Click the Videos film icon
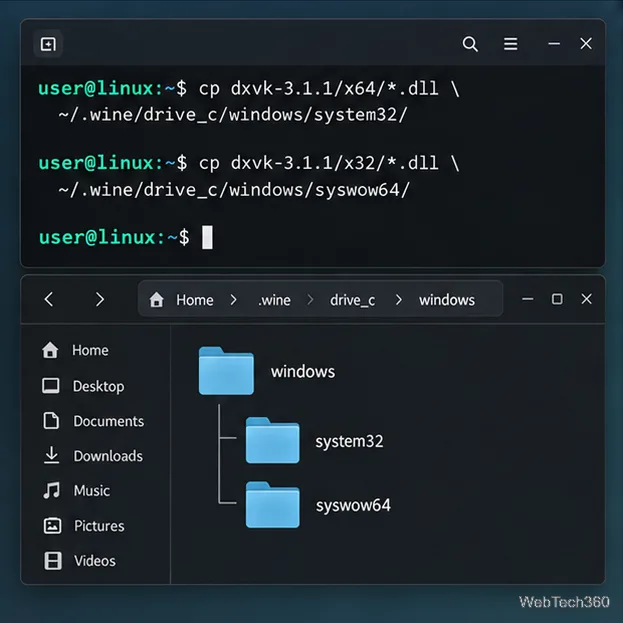This screenshot has width=623, height=623. (52, 561)
